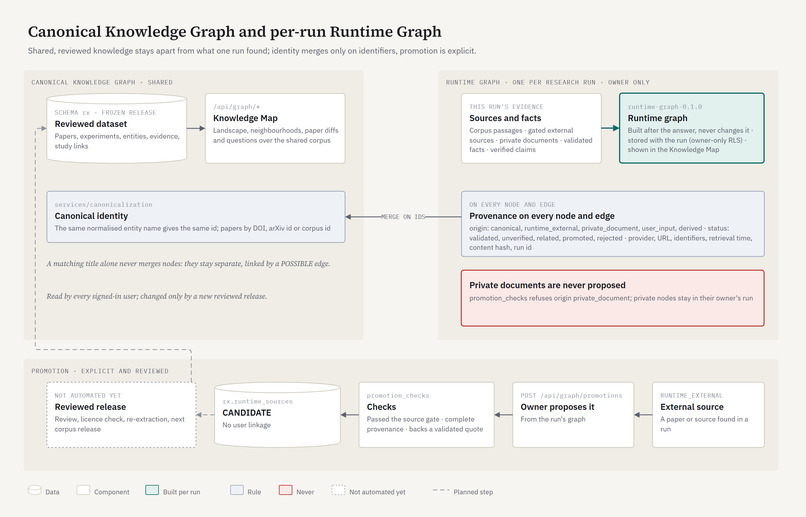Click the Rule legend swatch

pyautogui.click(x=237, y=490)
